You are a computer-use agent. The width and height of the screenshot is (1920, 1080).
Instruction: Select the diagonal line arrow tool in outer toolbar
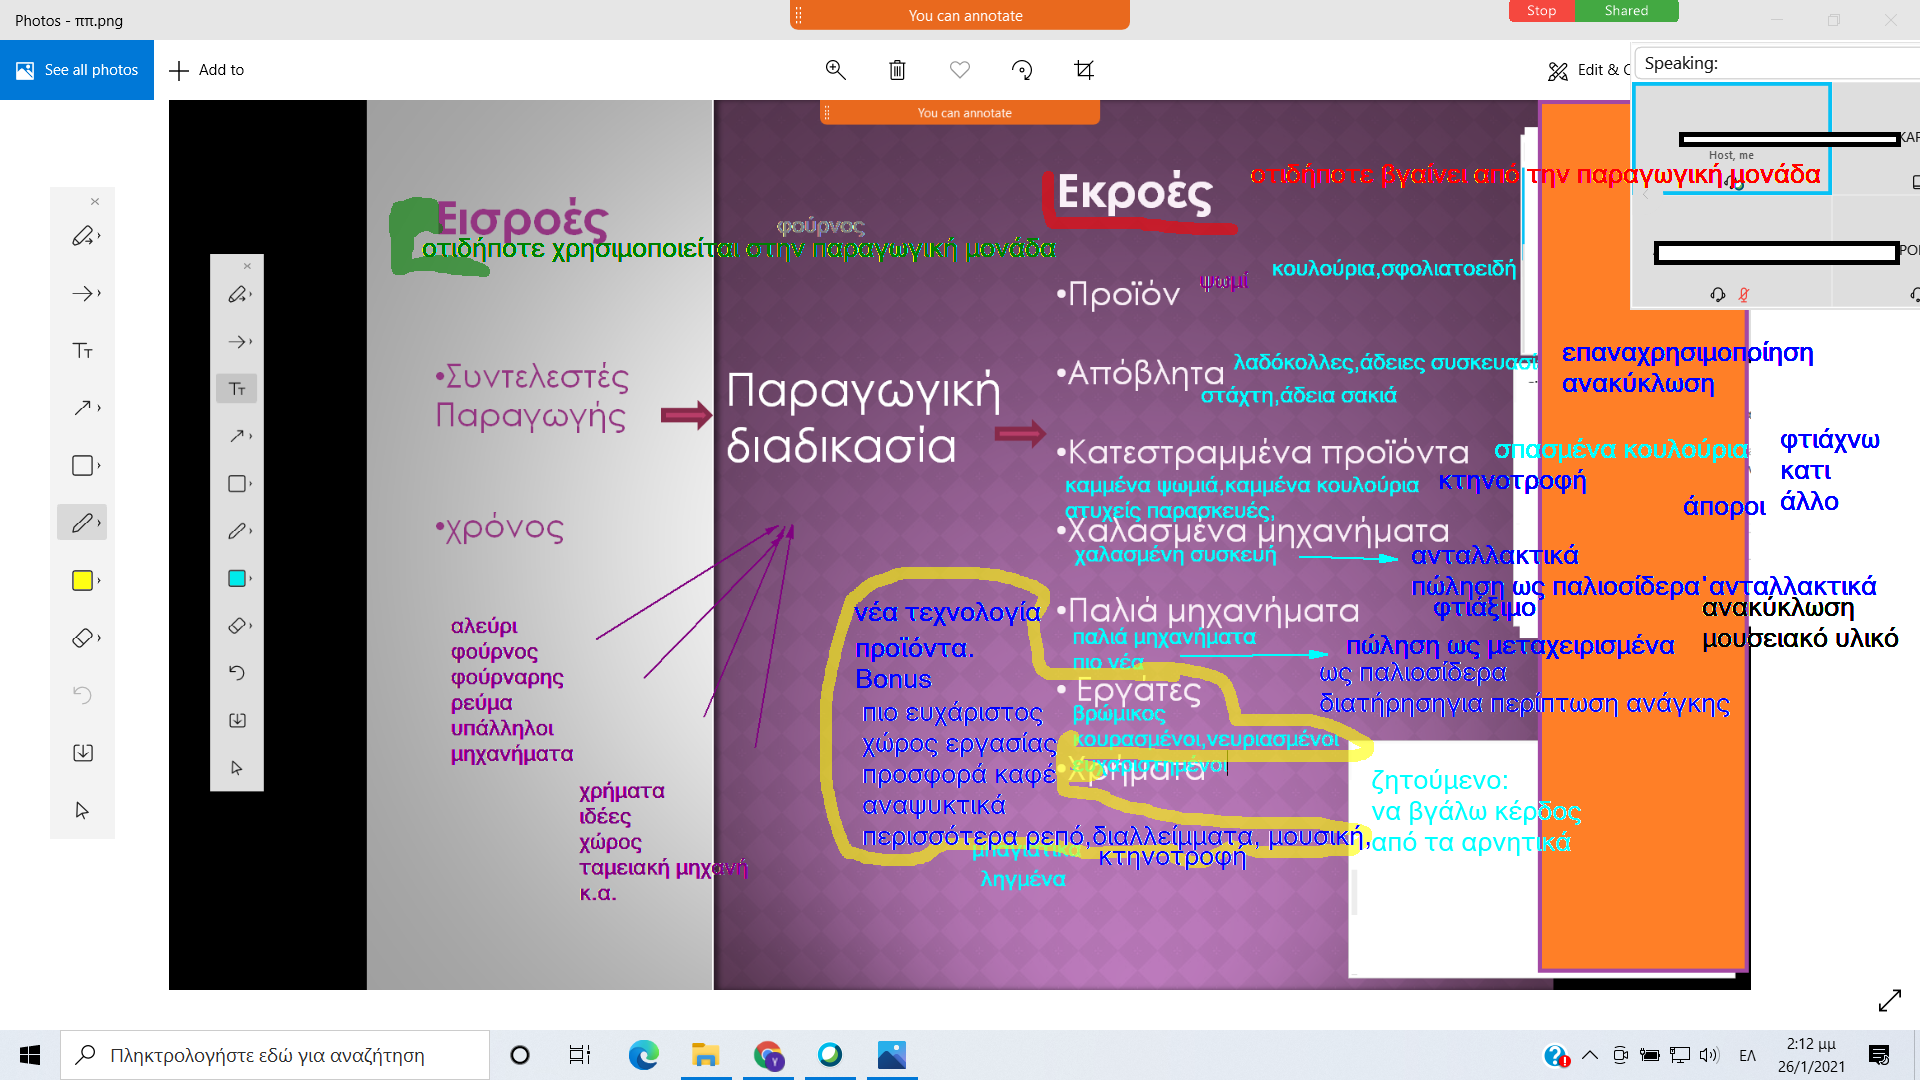(82, 408)
